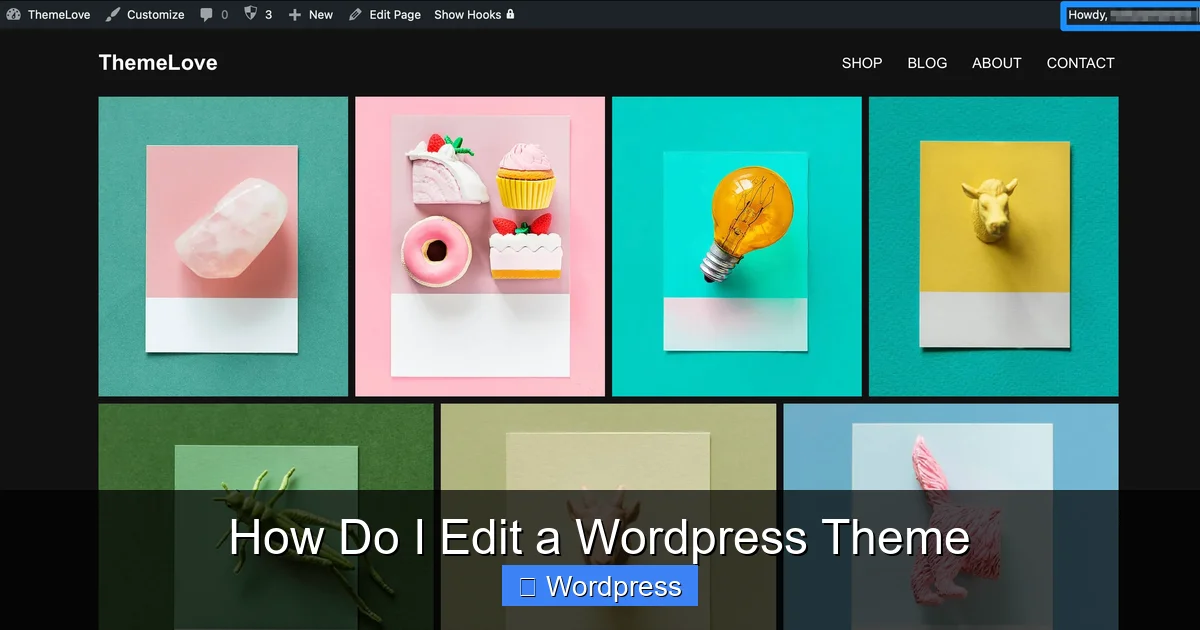
Task: Click the lock icon beside Show Hooks
Action: pyautogui.click(x=510, y=14)
